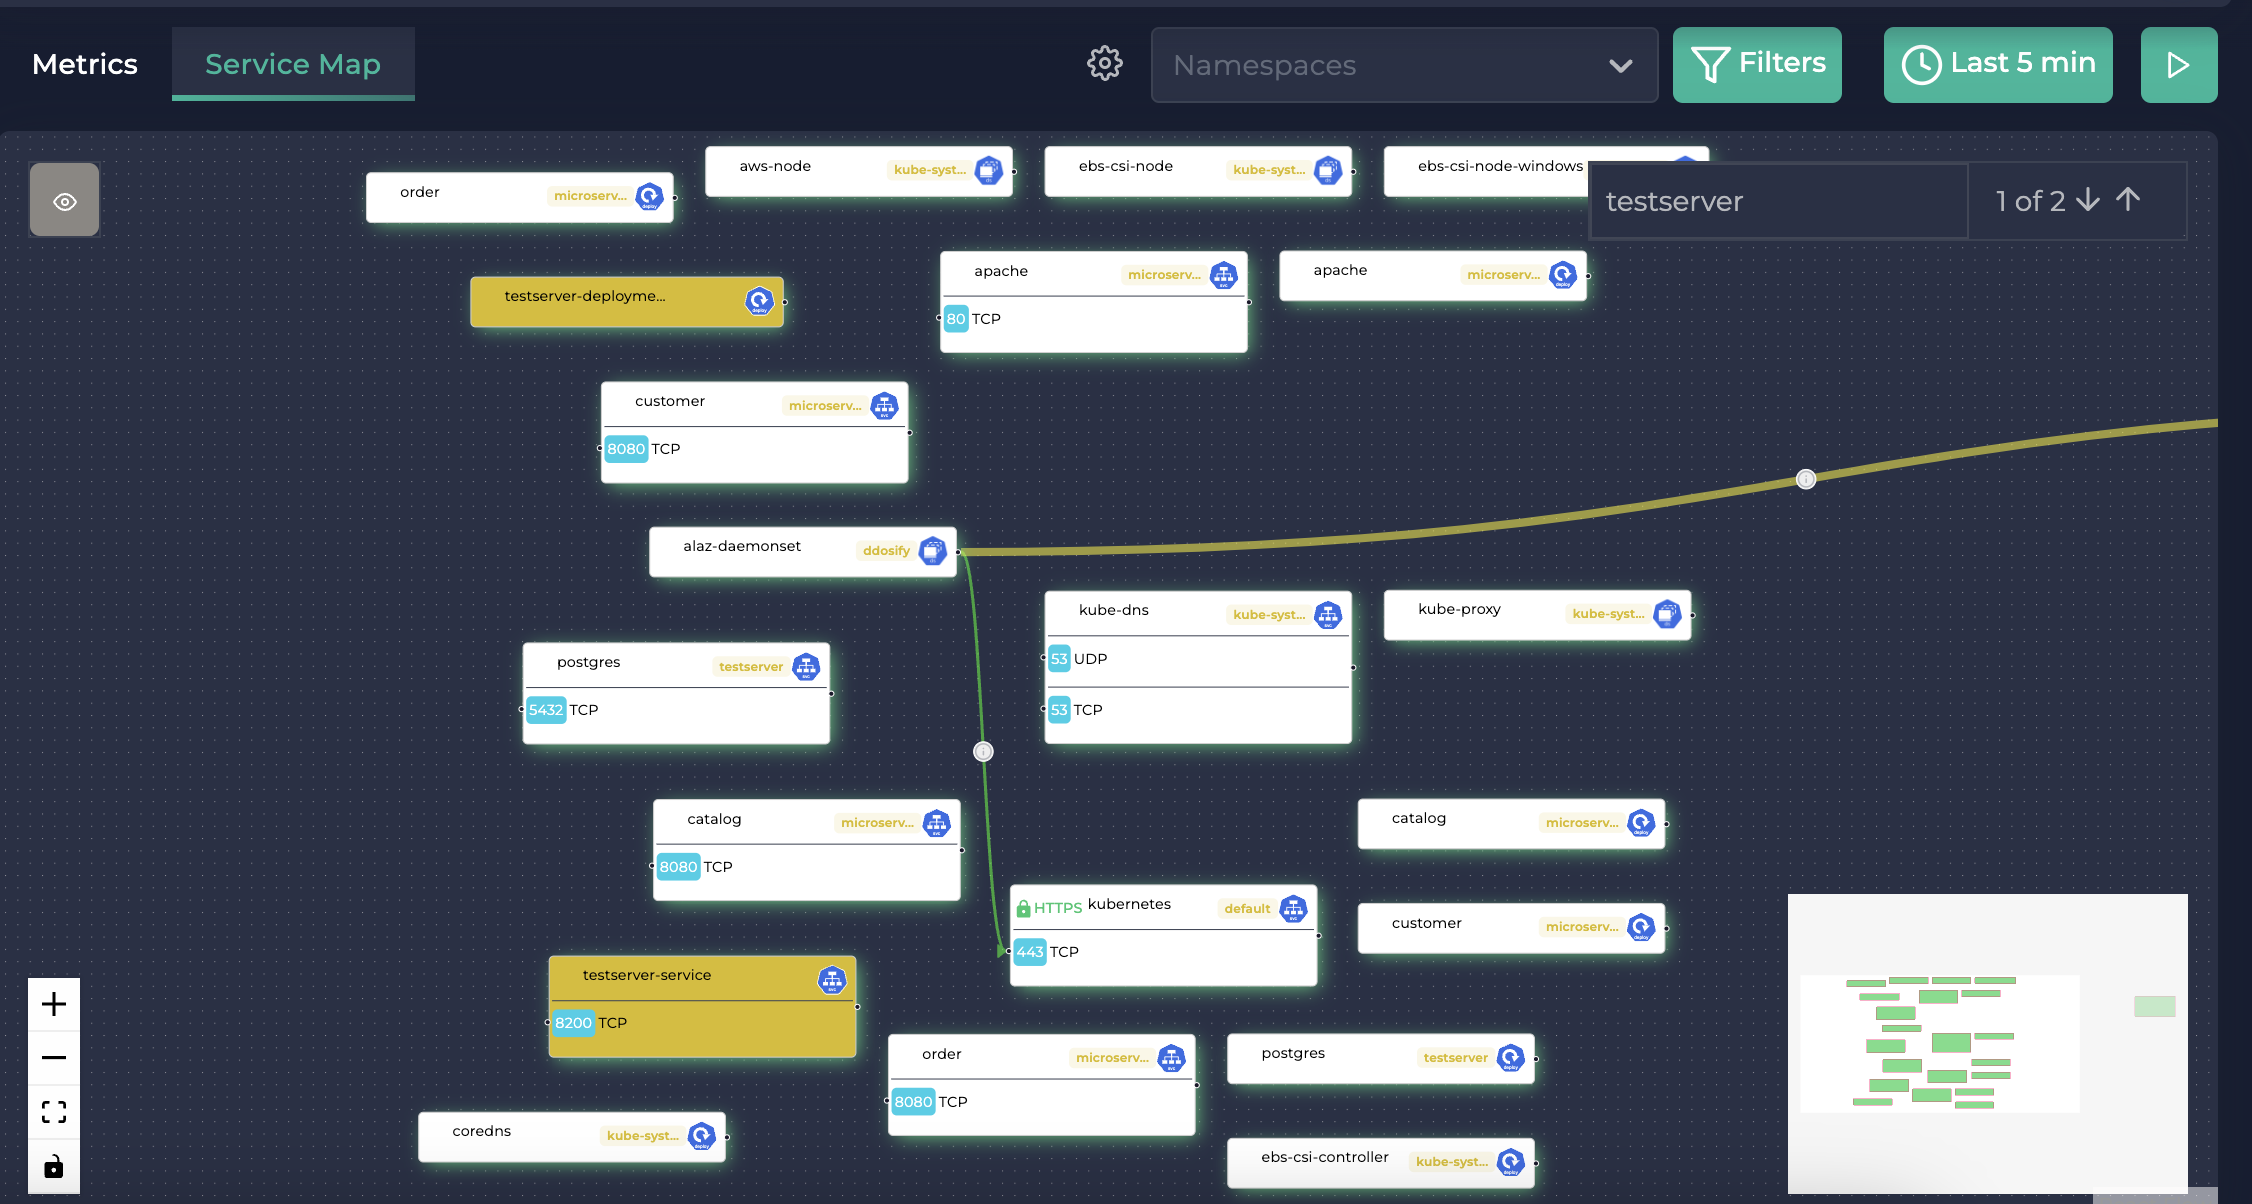Viewport: 2252px width, 1204px height.
Task: Switch to the Metrics tab
Action: click(x=85, y=64)
